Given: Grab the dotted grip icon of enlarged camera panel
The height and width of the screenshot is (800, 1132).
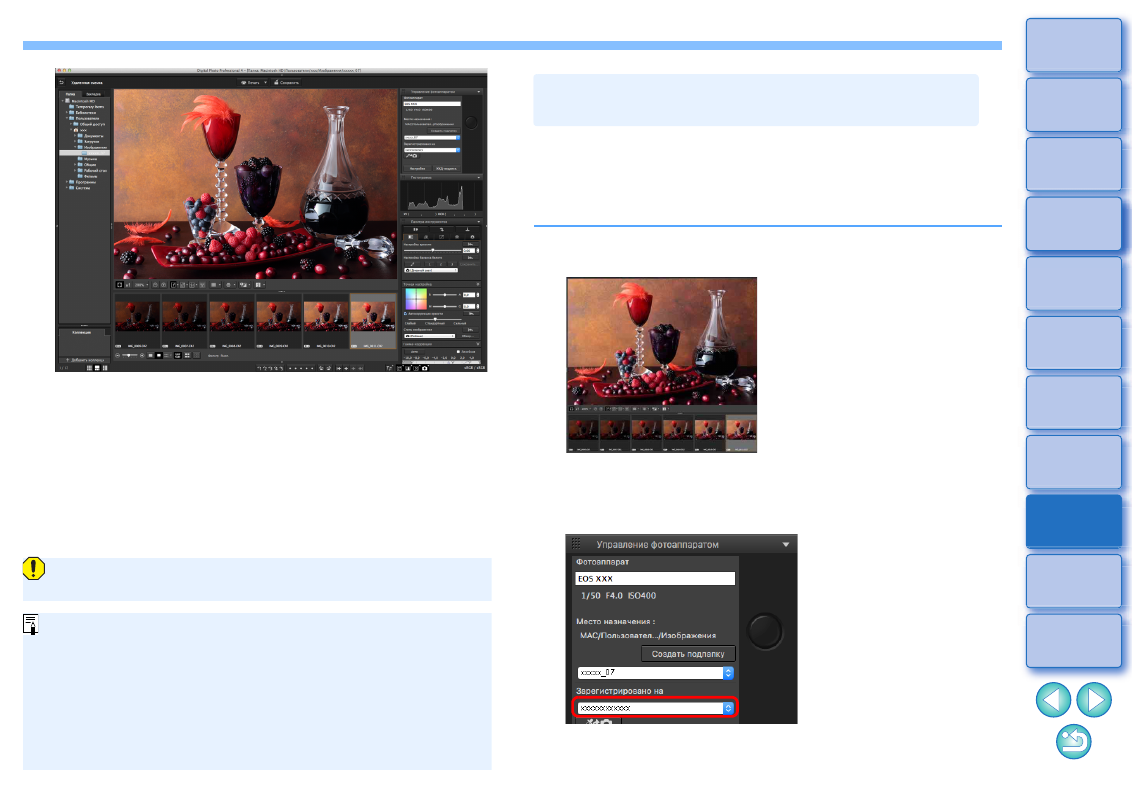Looking at the screenshot, I should 576,544.
